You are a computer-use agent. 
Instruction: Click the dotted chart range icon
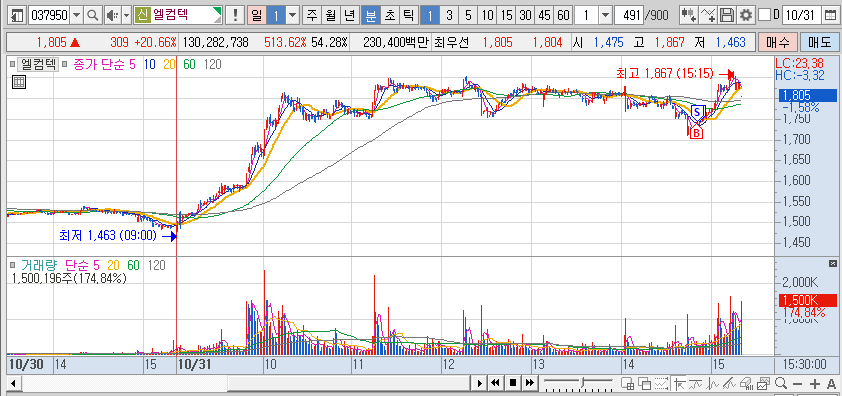point(662,383)
